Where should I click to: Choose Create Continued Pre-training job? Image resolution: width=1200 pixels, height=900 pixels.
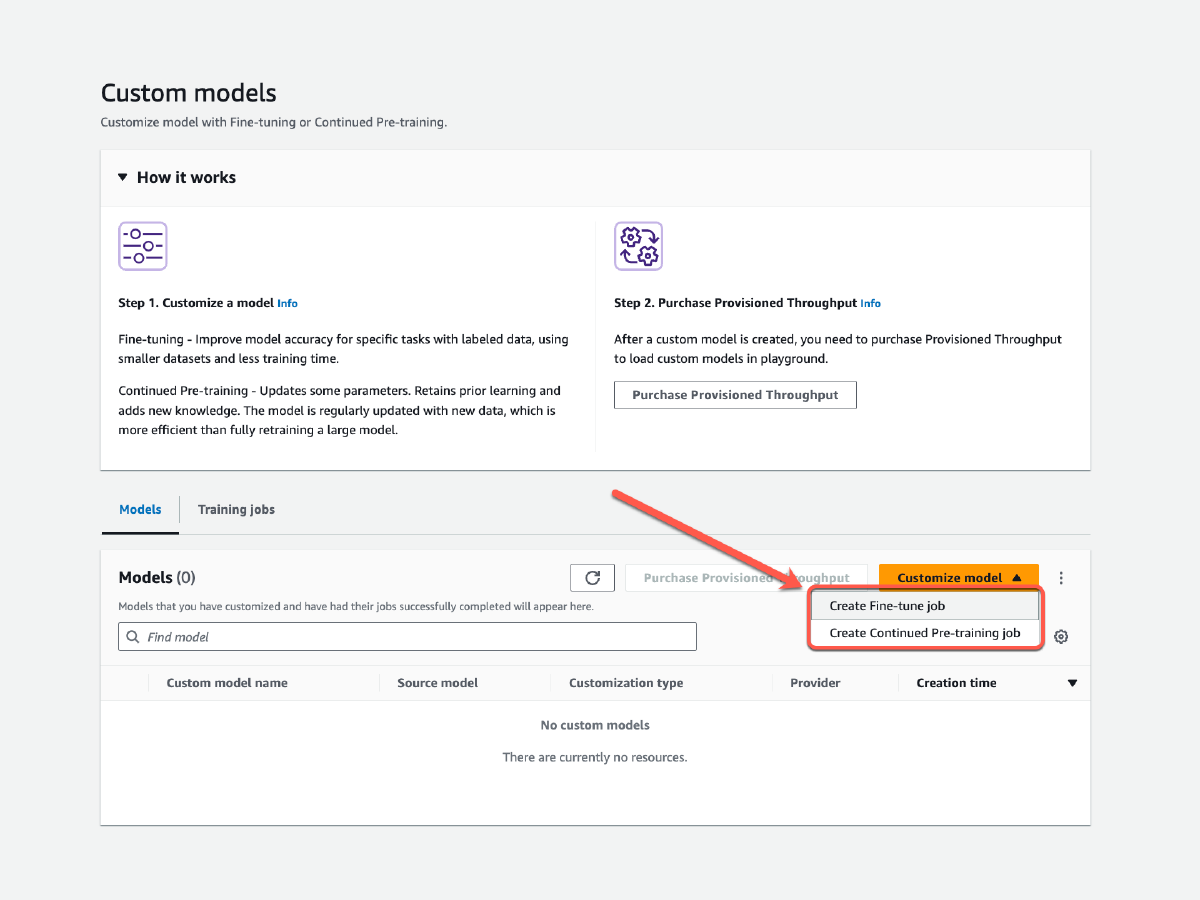click(x=925, y=633)
